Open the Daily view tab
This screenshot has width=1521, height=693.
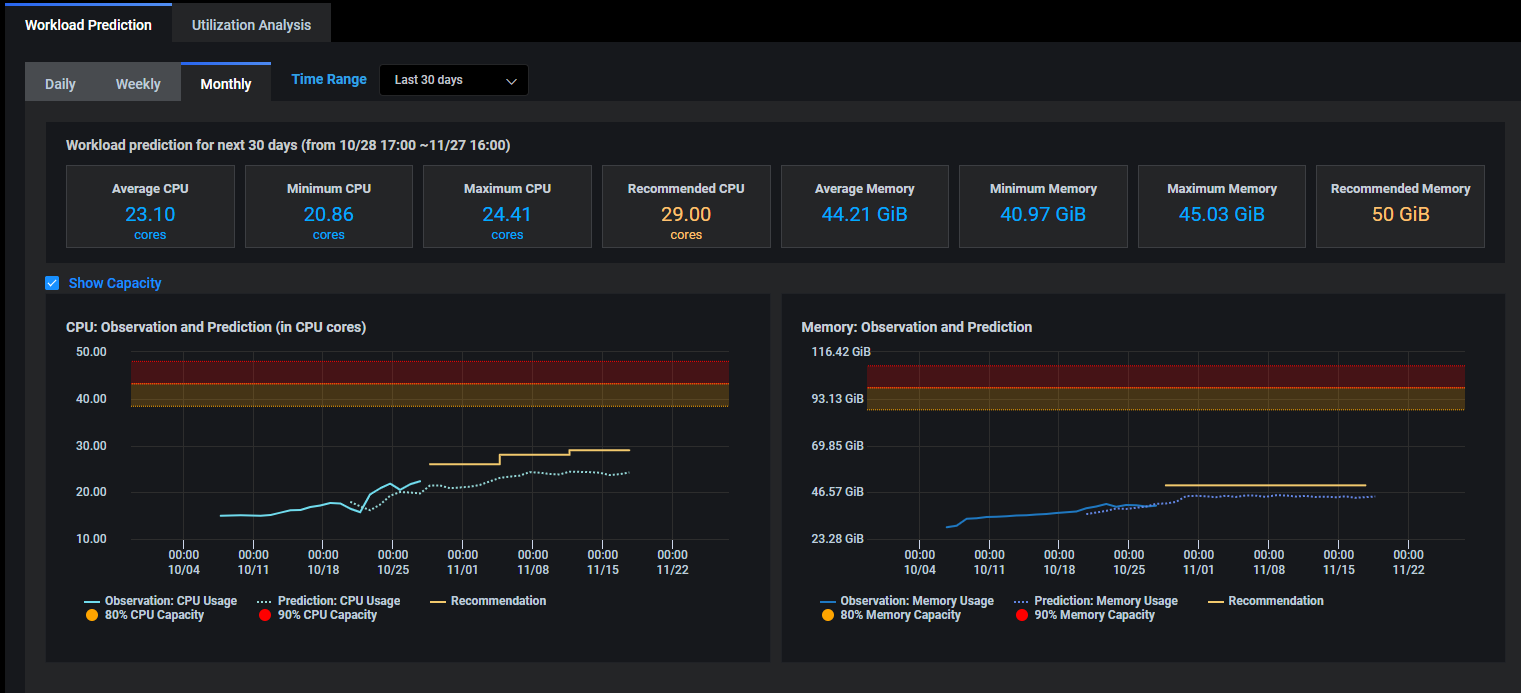(x=60, y=84)
